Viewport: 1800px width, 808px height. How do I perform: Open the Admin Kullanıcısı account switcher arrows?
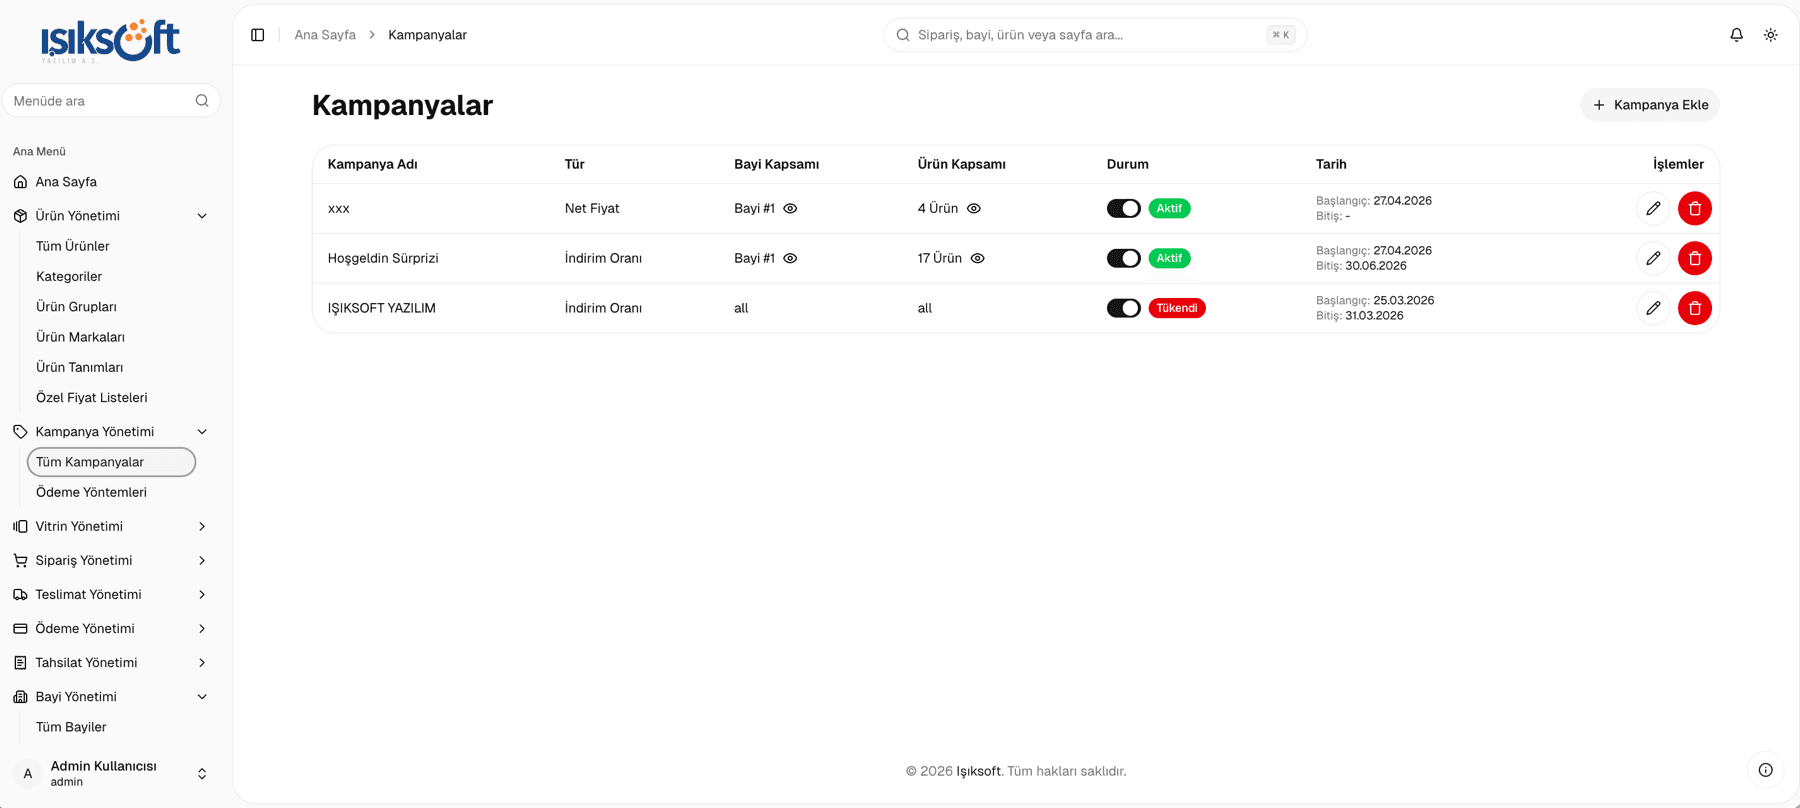click(x=202, y=773)
